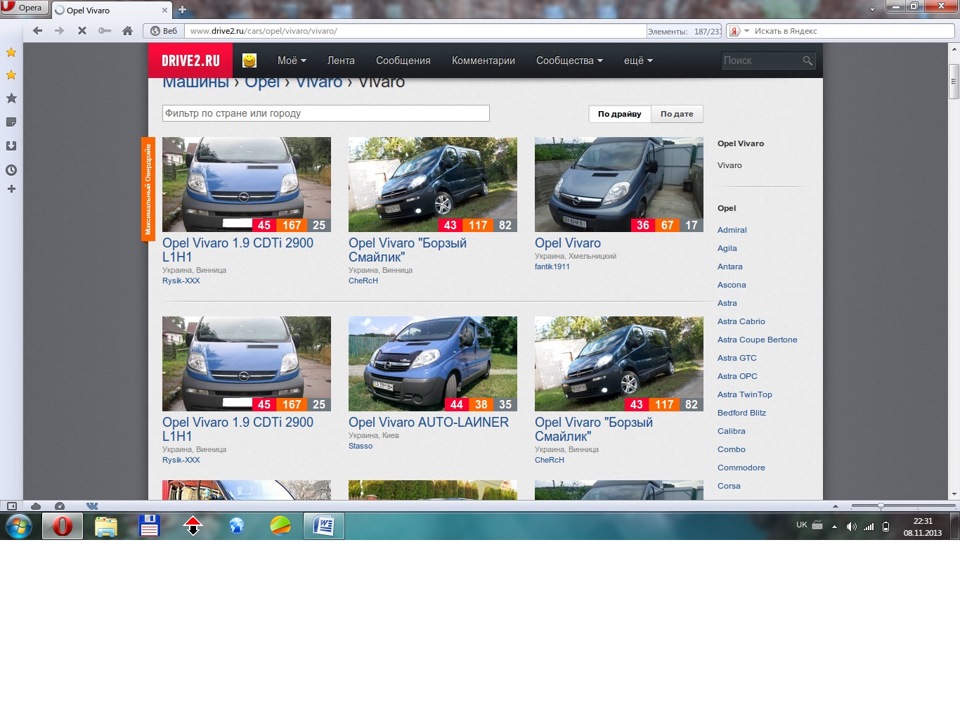Click the UK keyboard language indicator
Image resolution: width=960 pixels, height=720 pixels.
pyautogui.click(x=801, y=525)
